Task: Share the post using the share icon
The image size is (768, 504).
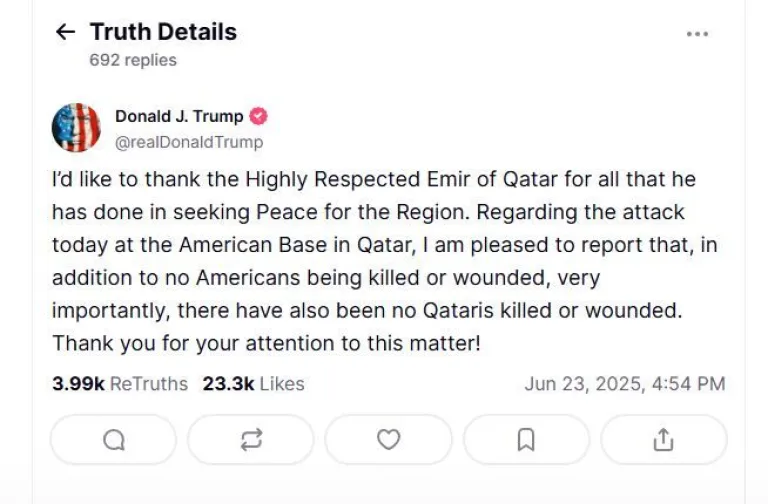Action: click(663, 440)
